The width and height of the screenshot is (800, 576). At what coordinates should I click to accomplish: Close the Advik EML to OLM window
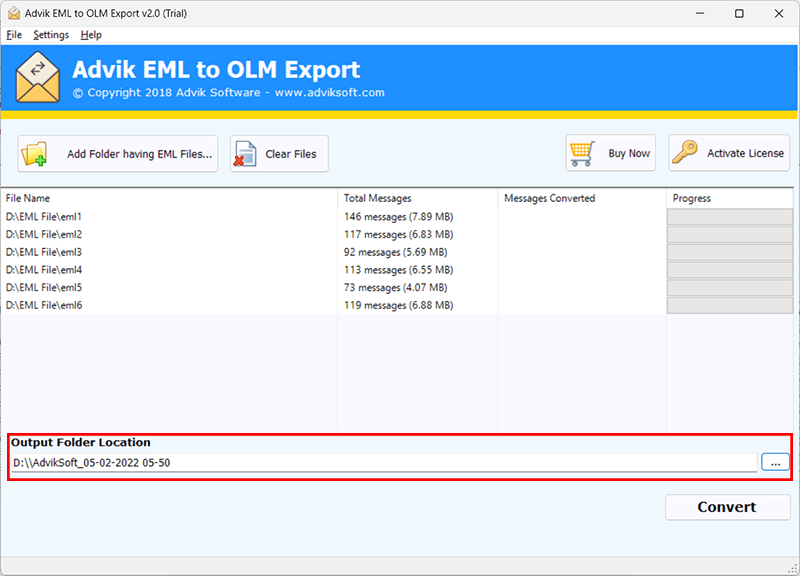click(779, 13)
